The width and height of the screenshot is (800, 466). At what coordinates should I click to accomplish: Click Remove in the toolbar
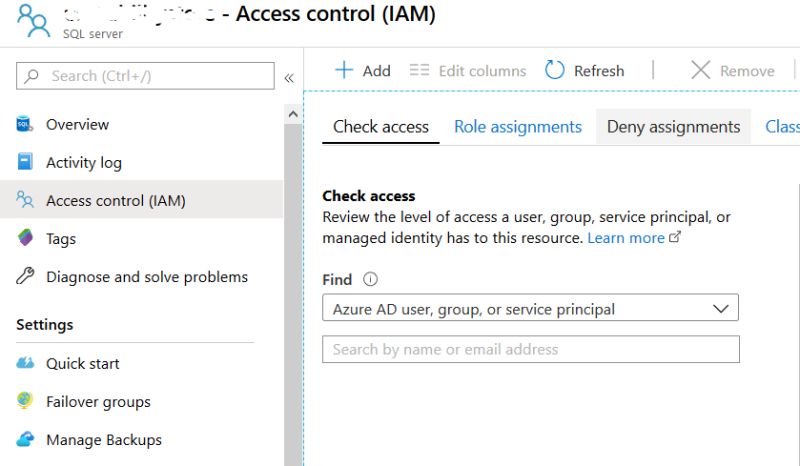click(x=747, y=71)
